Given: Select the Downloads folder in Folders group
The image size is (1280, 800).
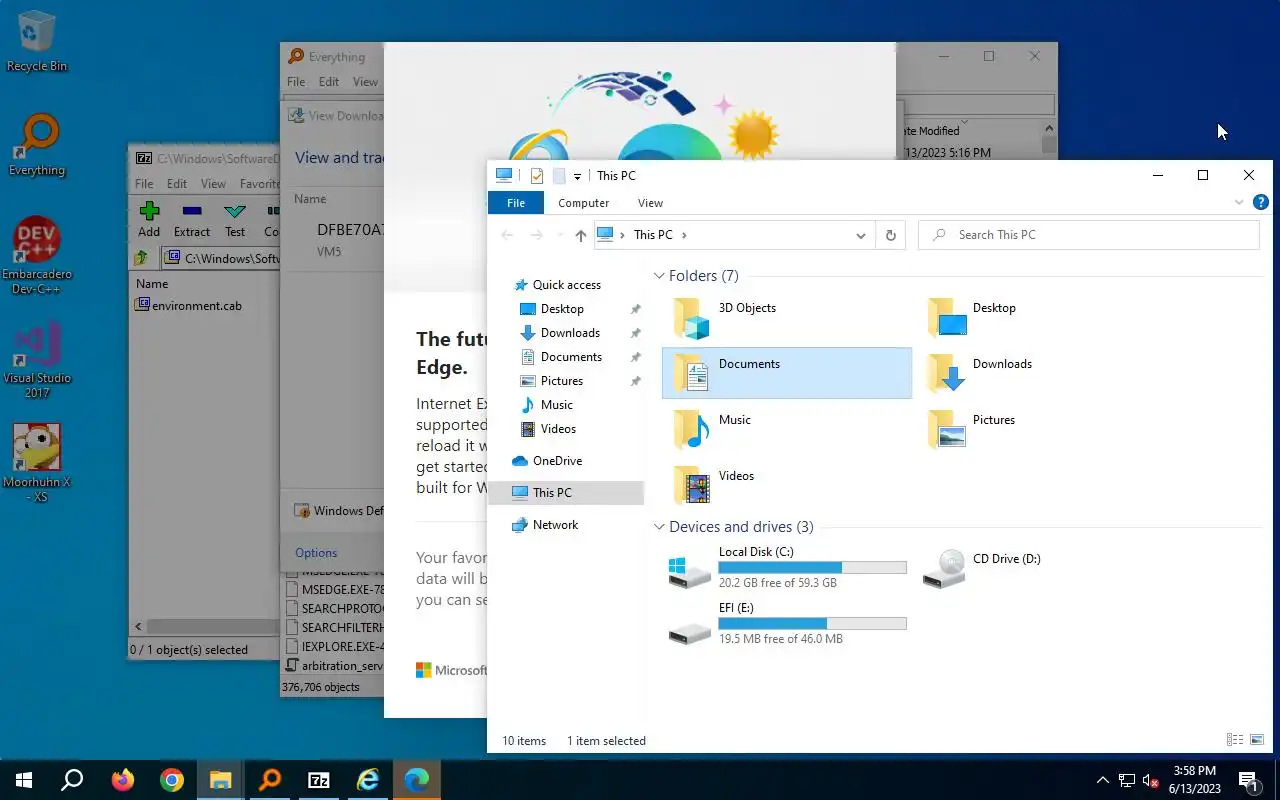Looking at the screenshot, I should (x=1040, y=373).
